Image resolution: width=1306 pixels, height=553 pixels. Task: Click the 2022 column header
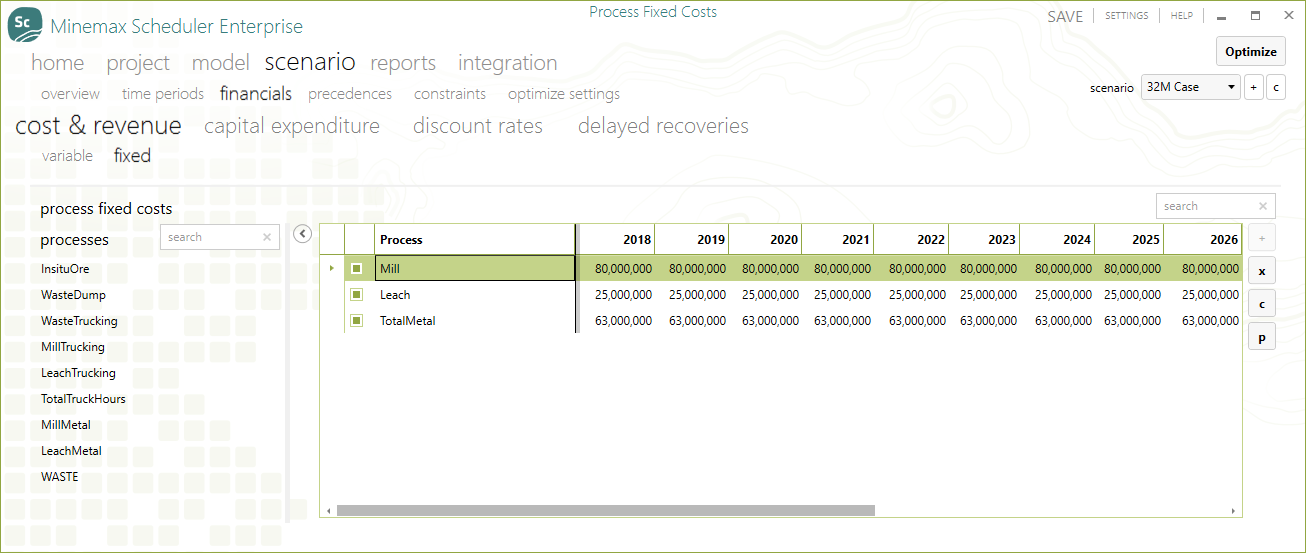pyautogui.click(x=912, y=239)
